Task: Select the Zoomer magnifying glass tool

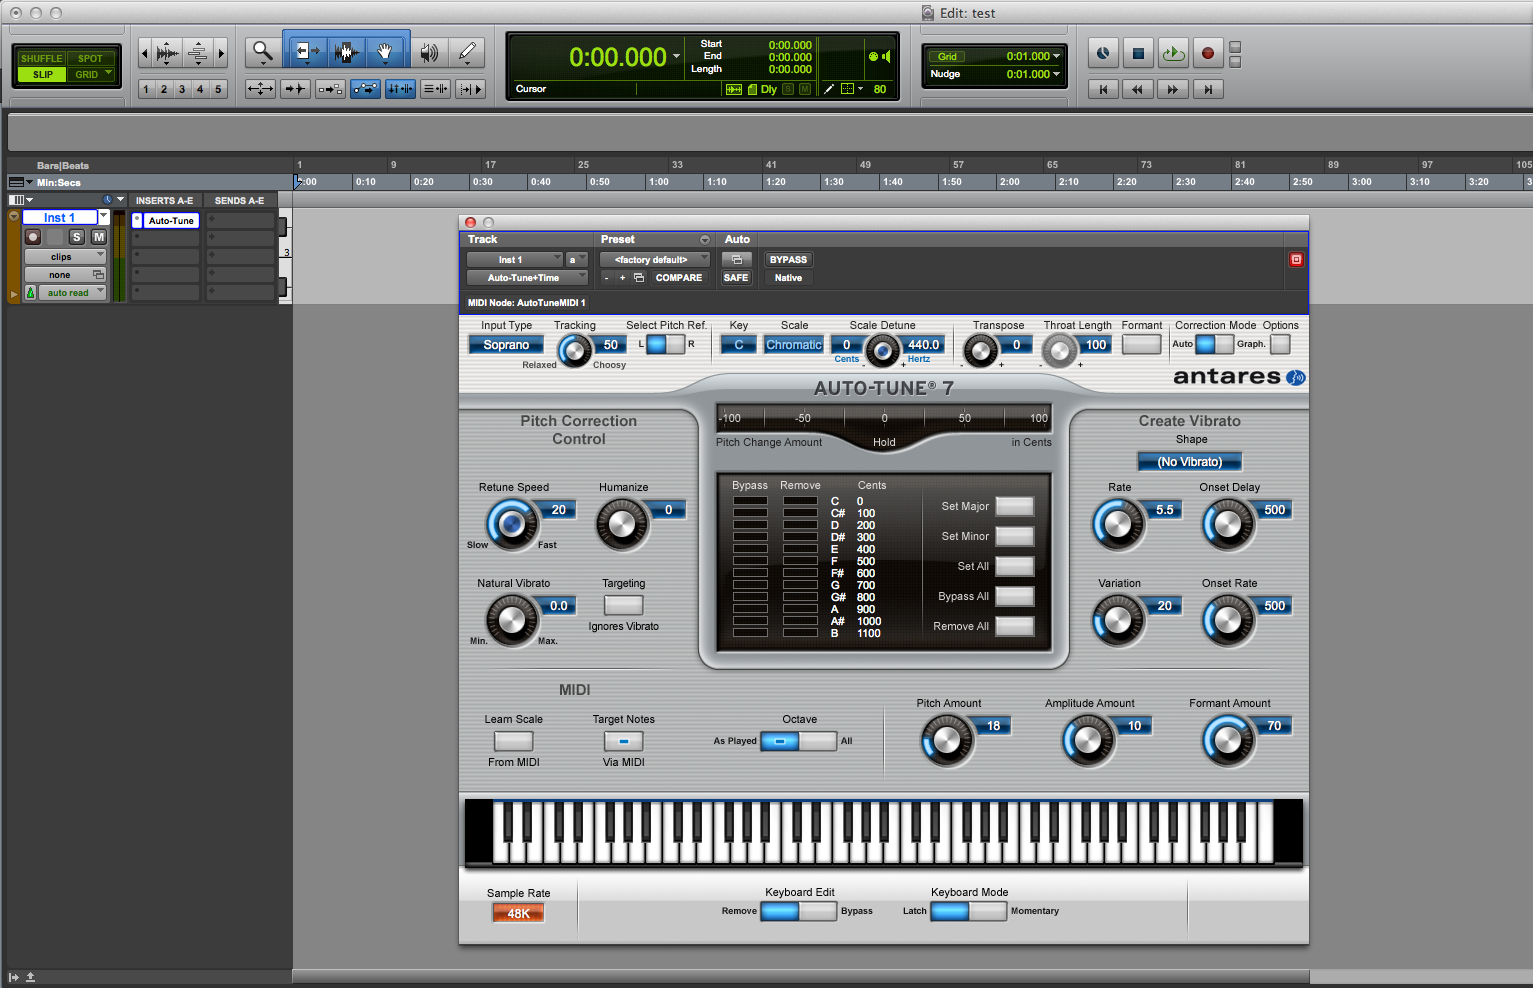Action: point(263,52)
